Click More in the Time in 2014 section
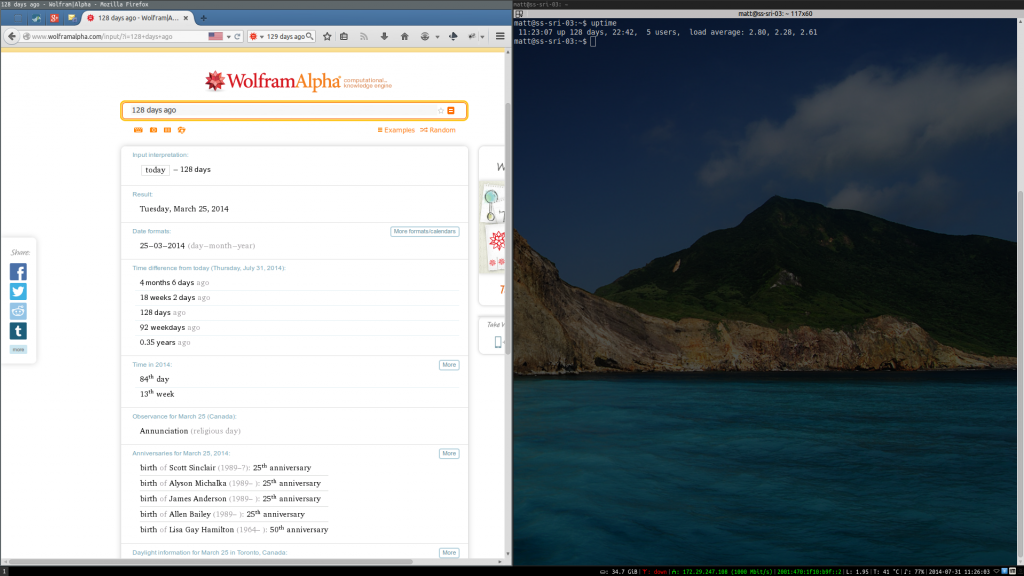 point(449,365)
